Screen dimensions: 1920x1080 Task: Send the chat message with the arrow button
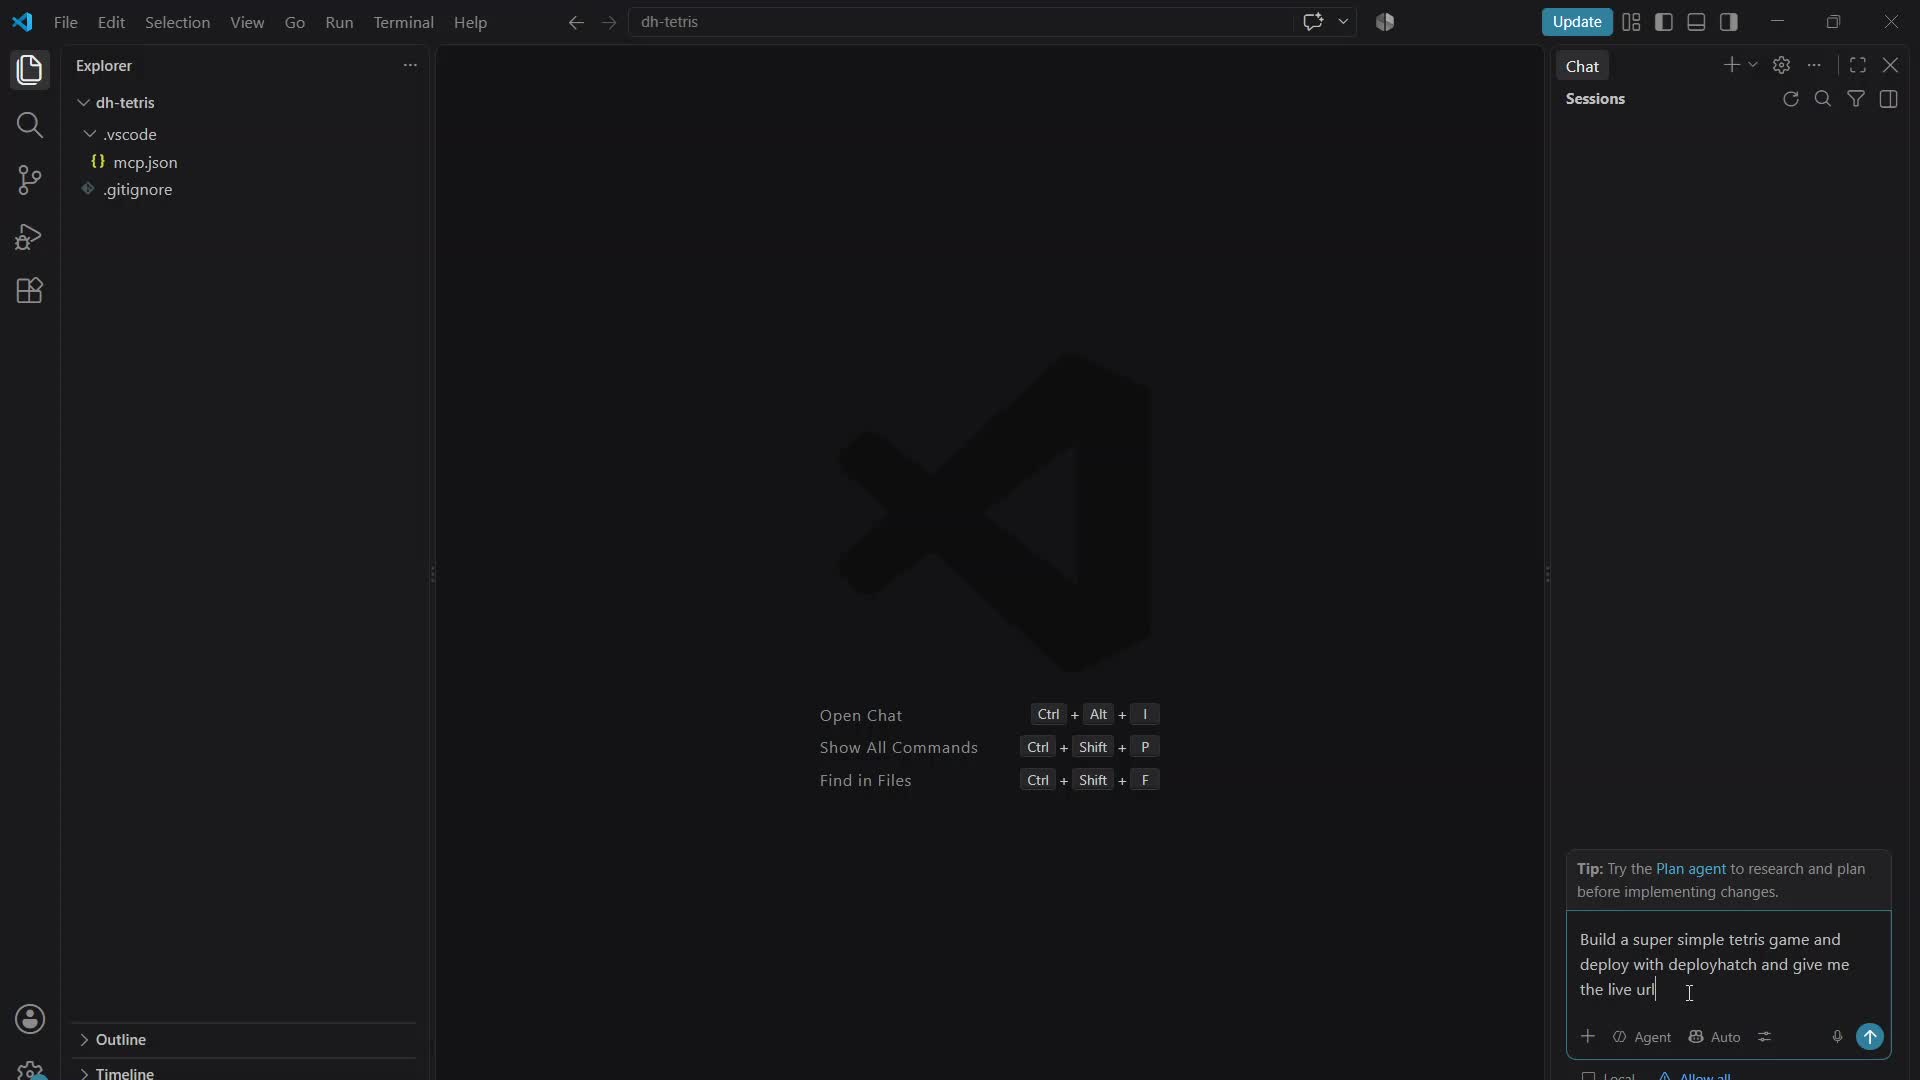click(1870, 1037)
